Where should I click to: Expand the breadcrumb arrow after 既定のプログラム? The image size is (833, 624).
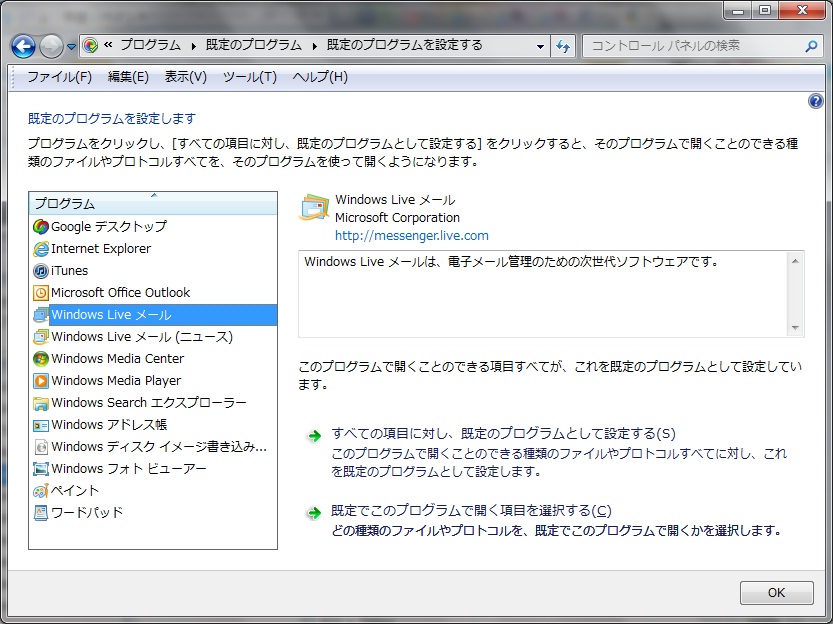(314, 46)
